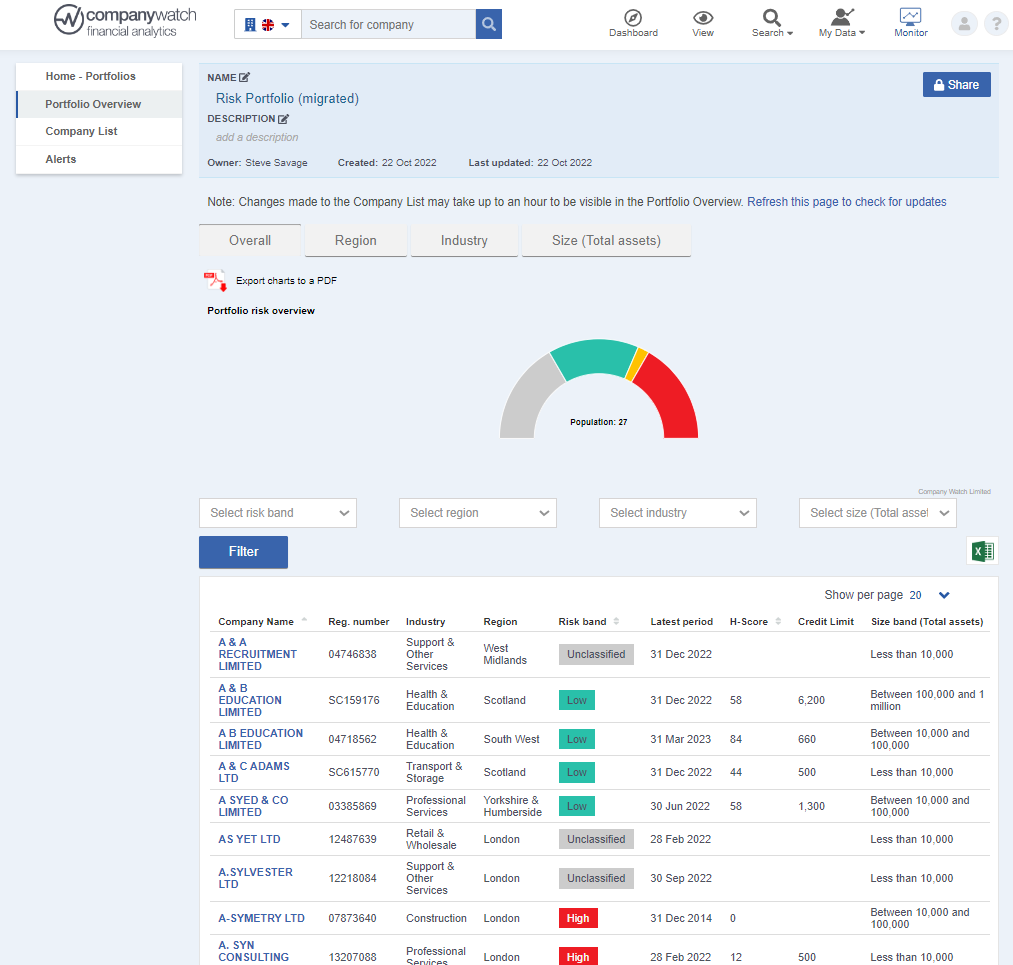This screenshot has width=1013, height=965.
Task: Switch to the Region tab
Action: pos(355,240)
